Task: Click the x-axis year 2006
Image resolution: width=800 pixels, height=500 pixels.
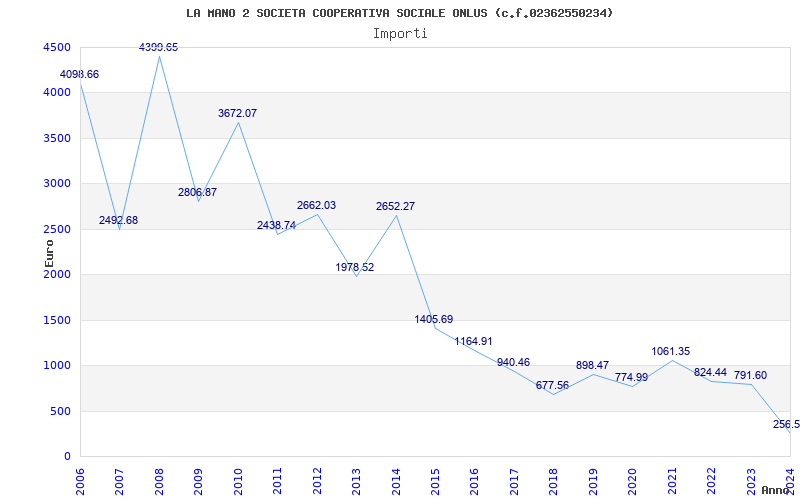Action: point(80,481)
